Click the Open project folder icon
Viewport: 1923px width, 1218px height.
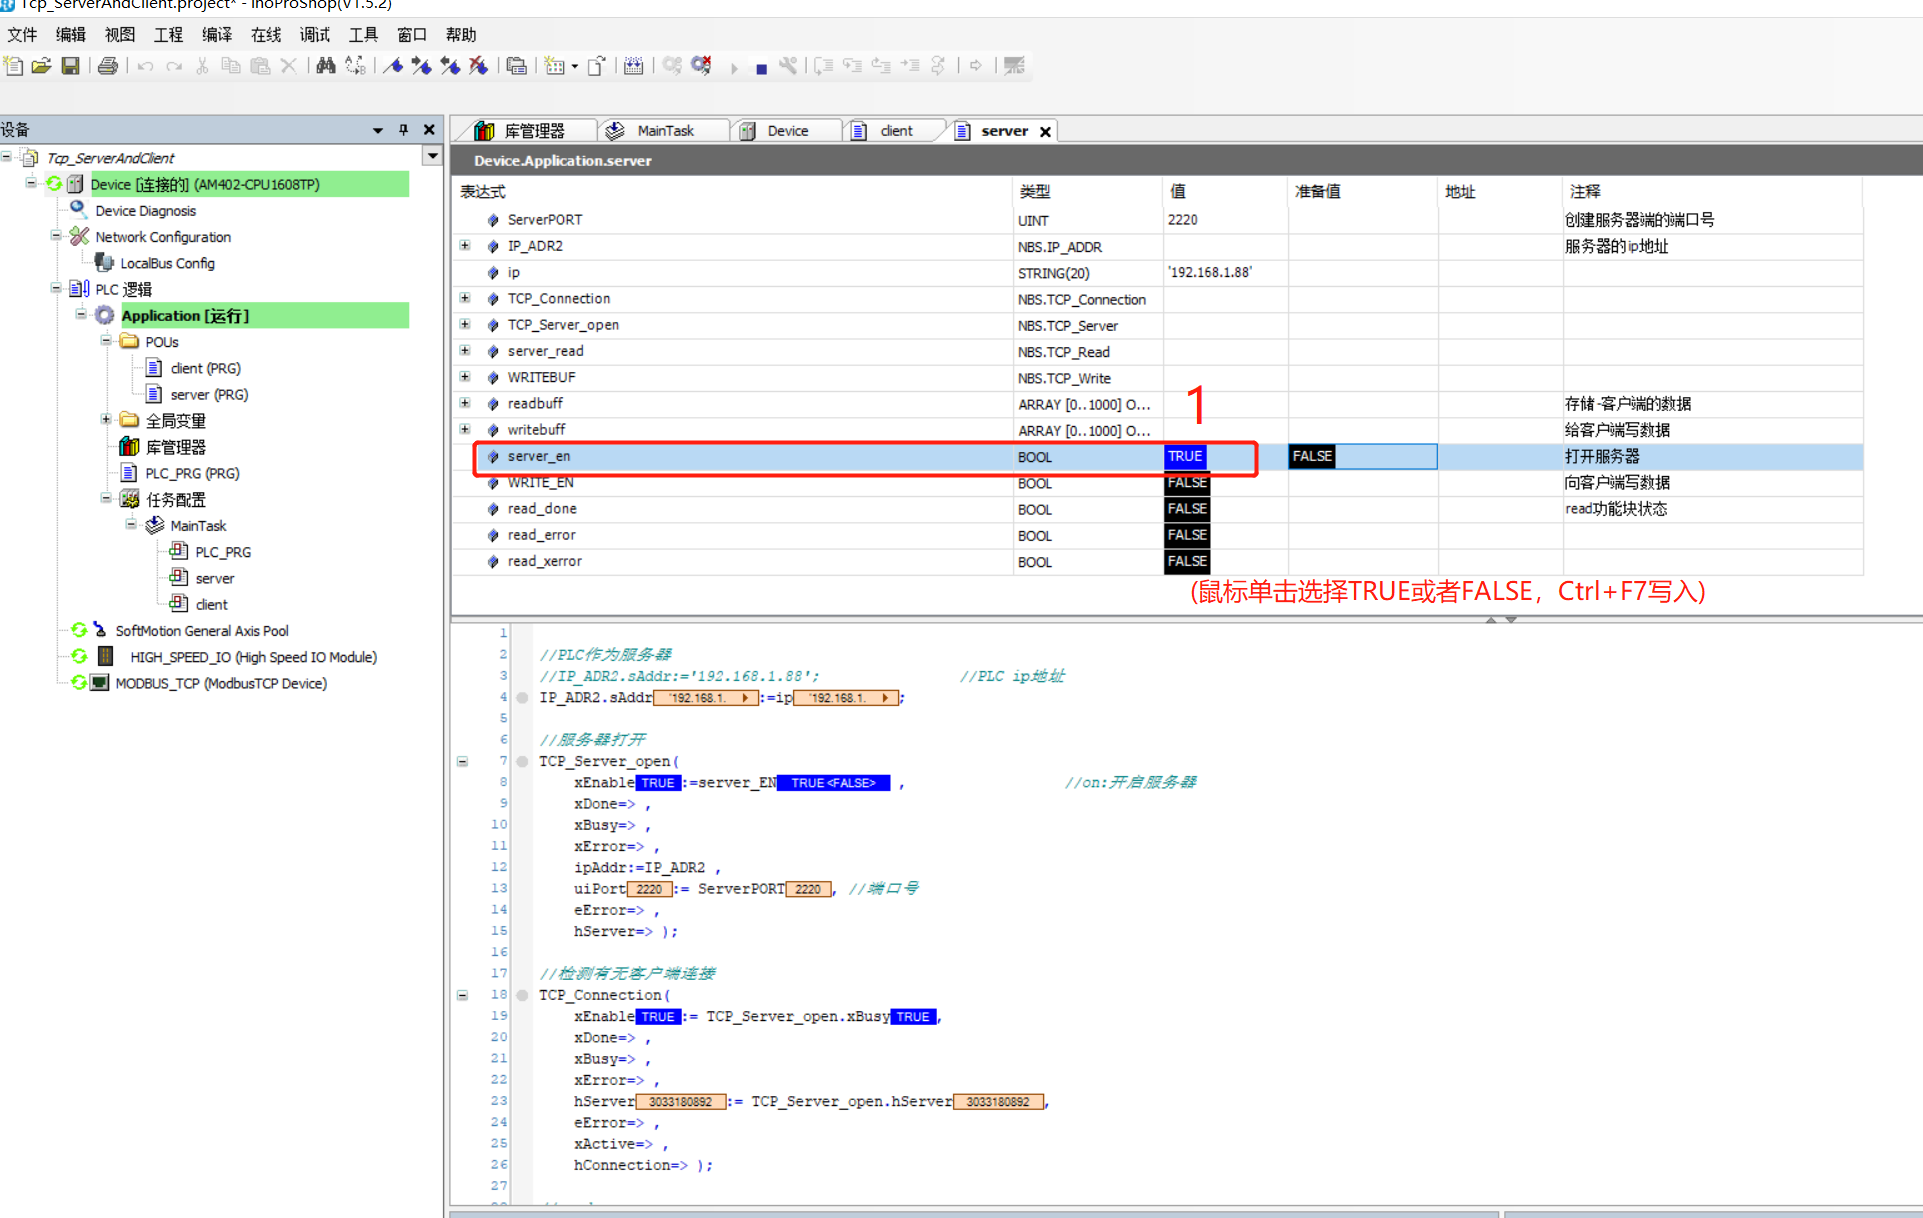[x=41, y=66]
